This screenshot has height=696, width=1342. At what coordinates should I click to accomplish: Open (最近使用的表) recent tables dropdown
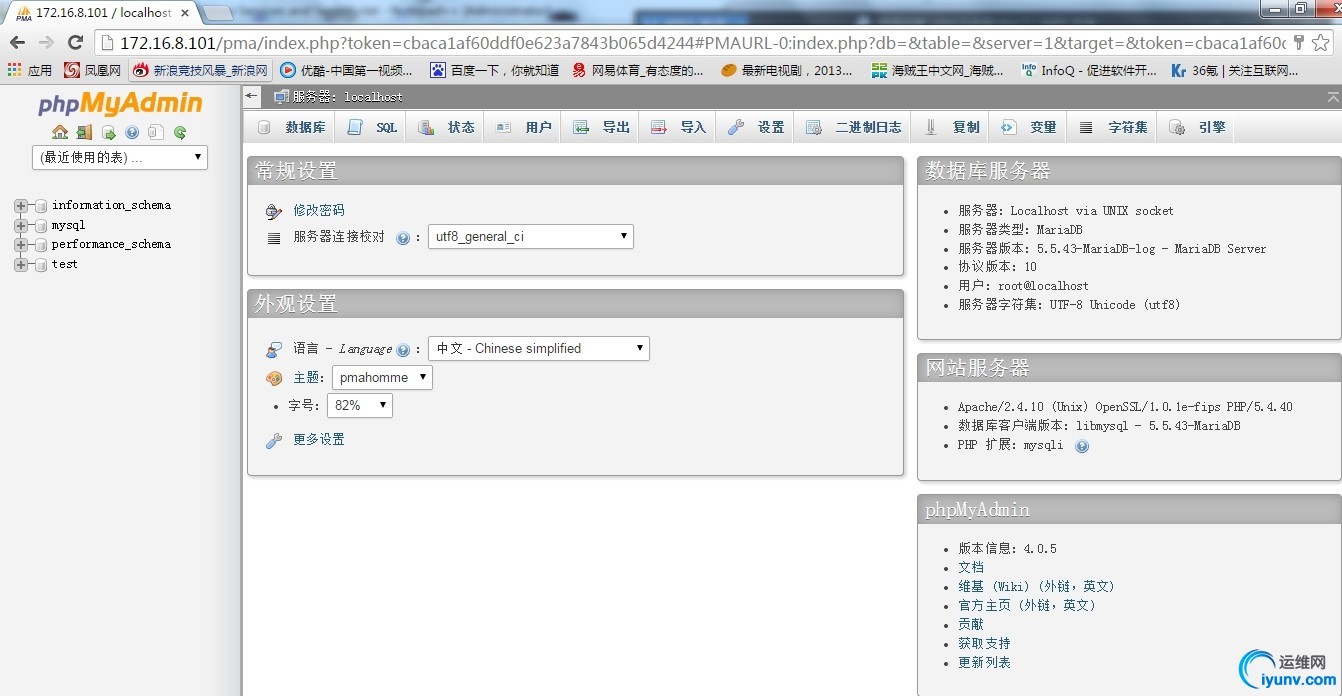pyautogui.click(x=120, y=157)
